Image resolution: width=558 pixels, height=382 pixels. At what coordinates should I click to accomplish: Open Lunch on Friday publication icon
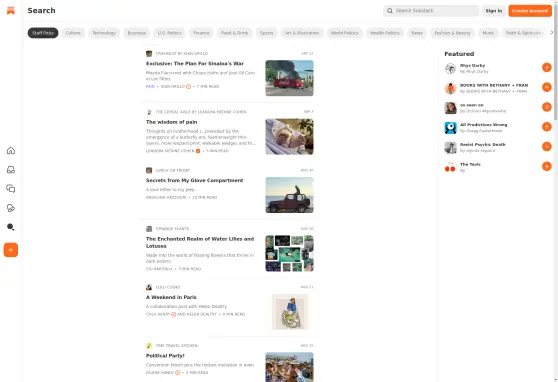pyautogui.click(x=149, y=170)
